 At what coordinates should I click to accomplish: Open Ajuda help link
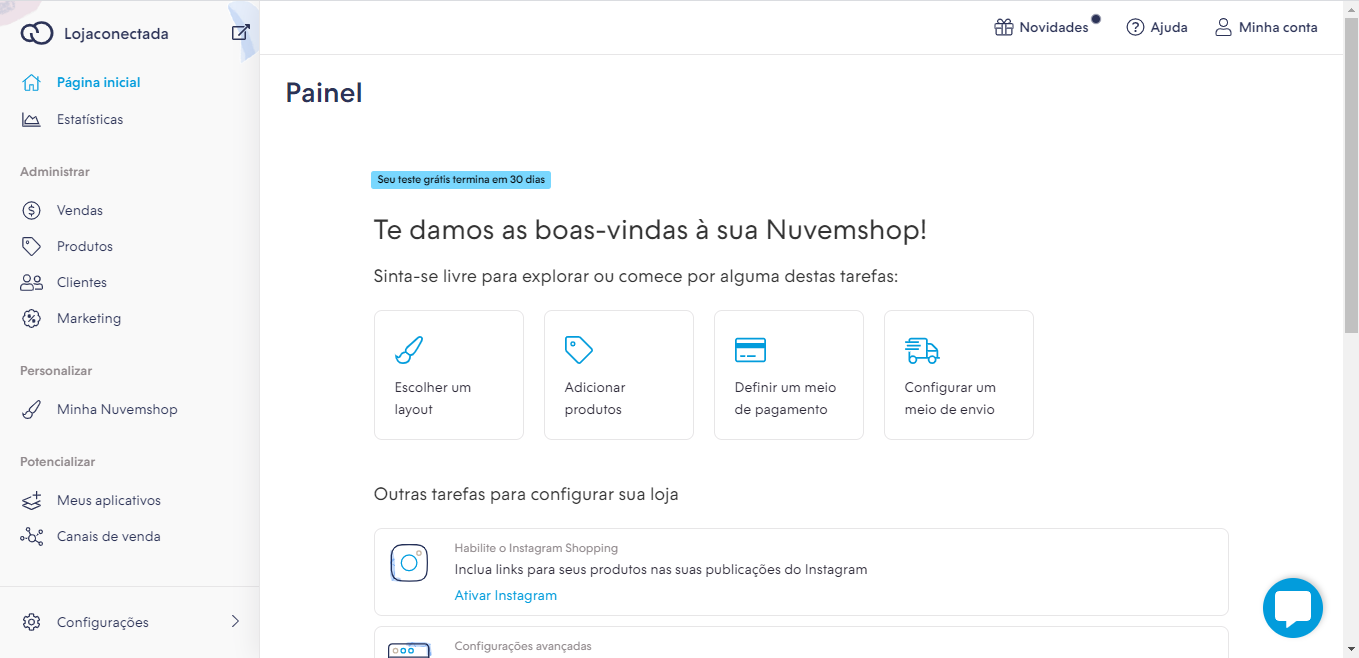tap(1169, 28)
